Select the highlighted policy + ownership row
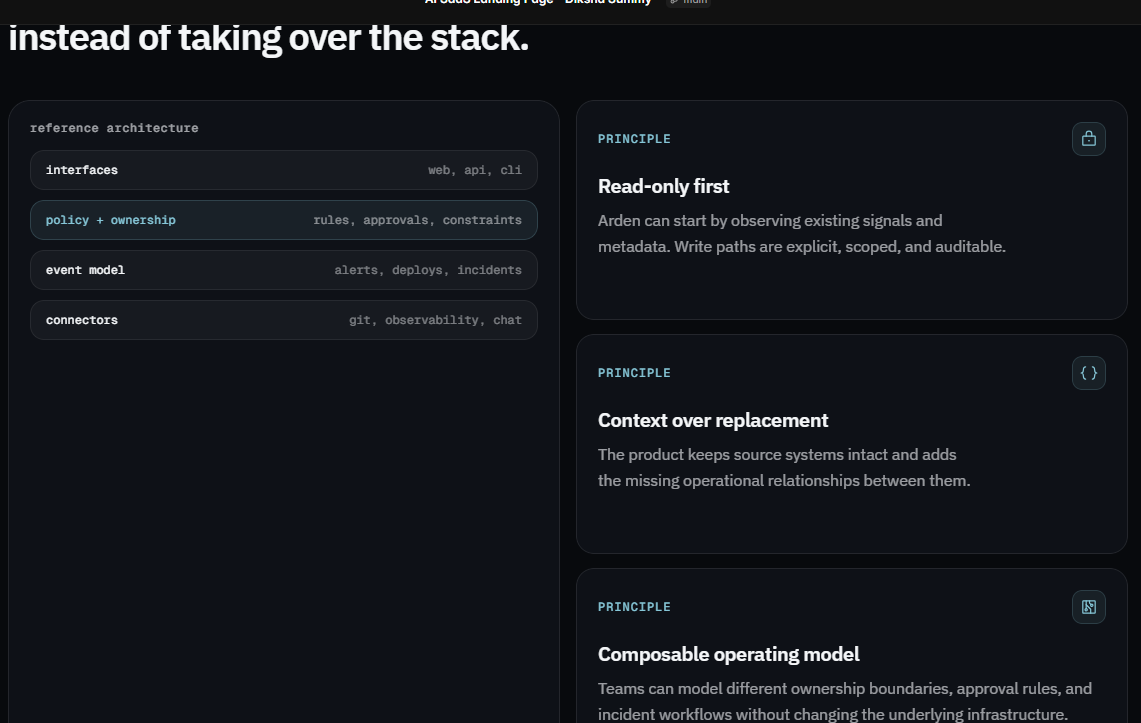Image resolution: width=1141 pixels, height=723 pixels. (x=284, y=220)
